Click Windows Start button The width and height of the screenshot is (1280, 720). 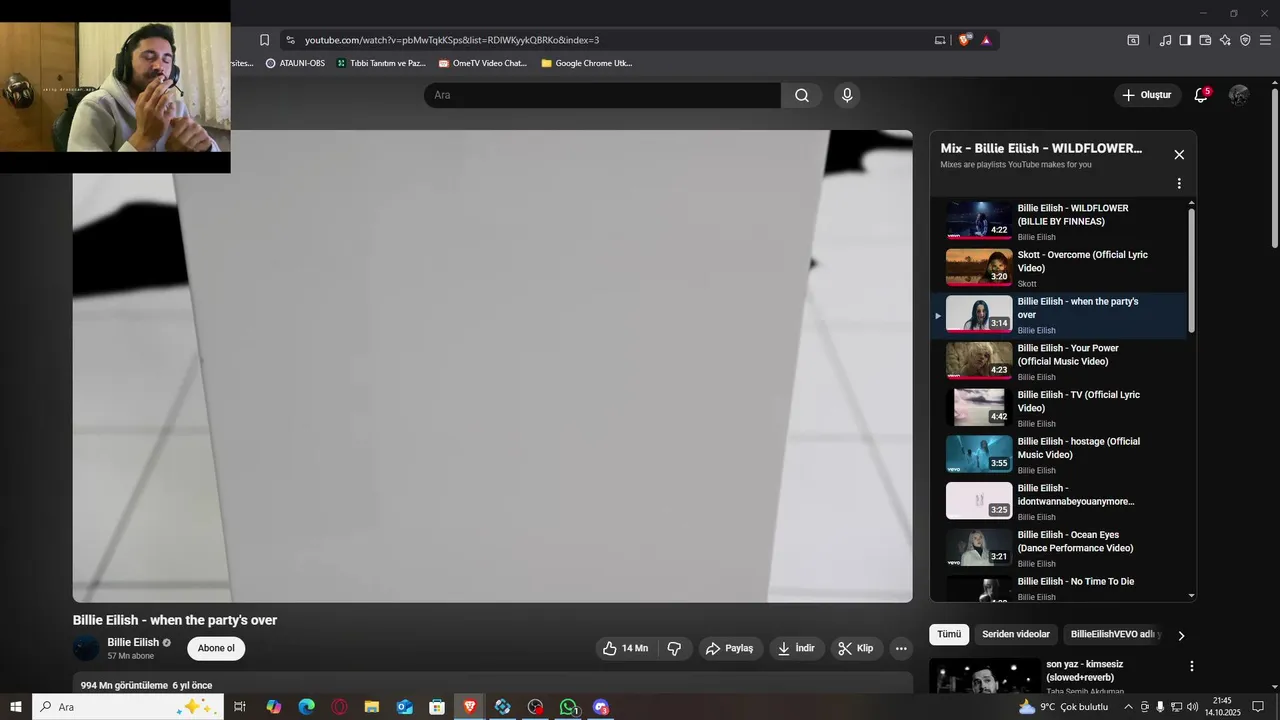pos(16,706)
